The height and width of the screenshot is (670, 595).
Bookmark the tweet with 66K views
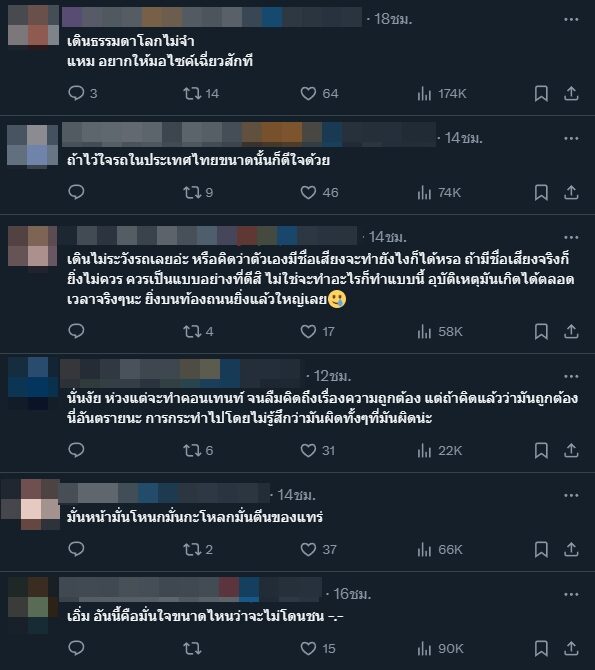click(x=541, y=550)
